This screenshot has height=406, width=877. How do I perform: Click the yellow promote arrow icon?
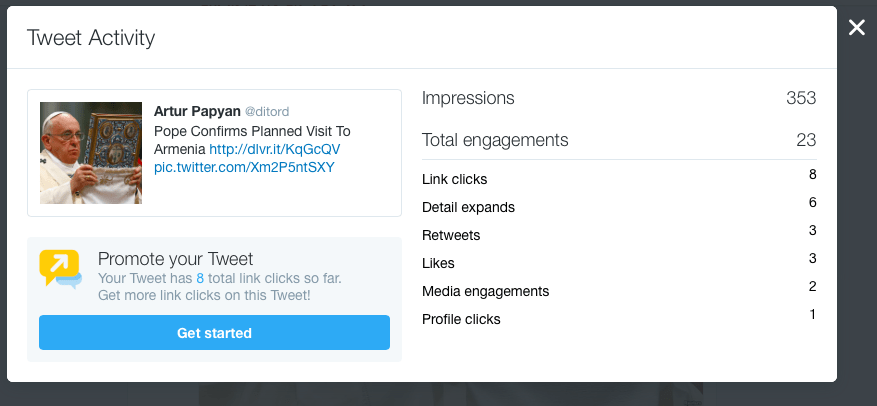[x=60, y=268]
